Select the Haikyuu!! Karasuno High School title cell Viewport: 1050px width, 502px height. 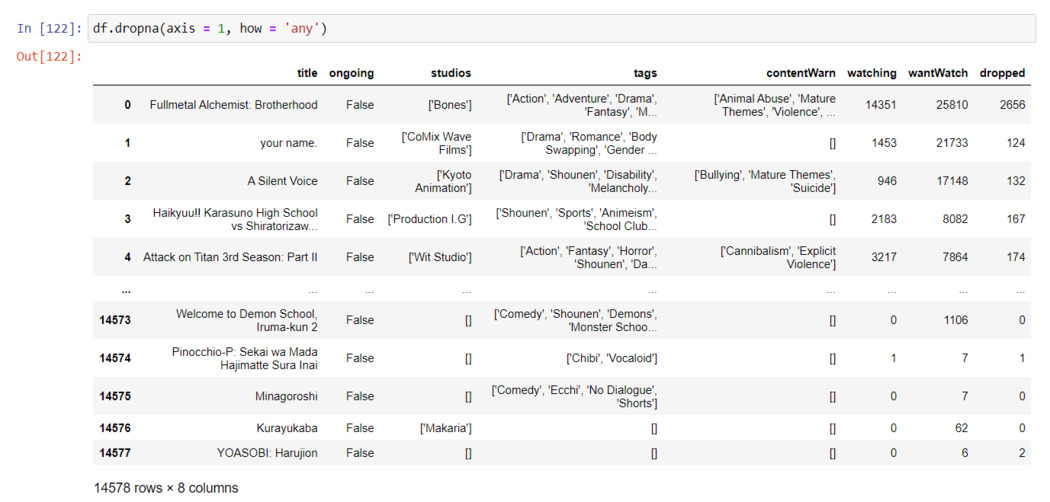pos(235,219)
